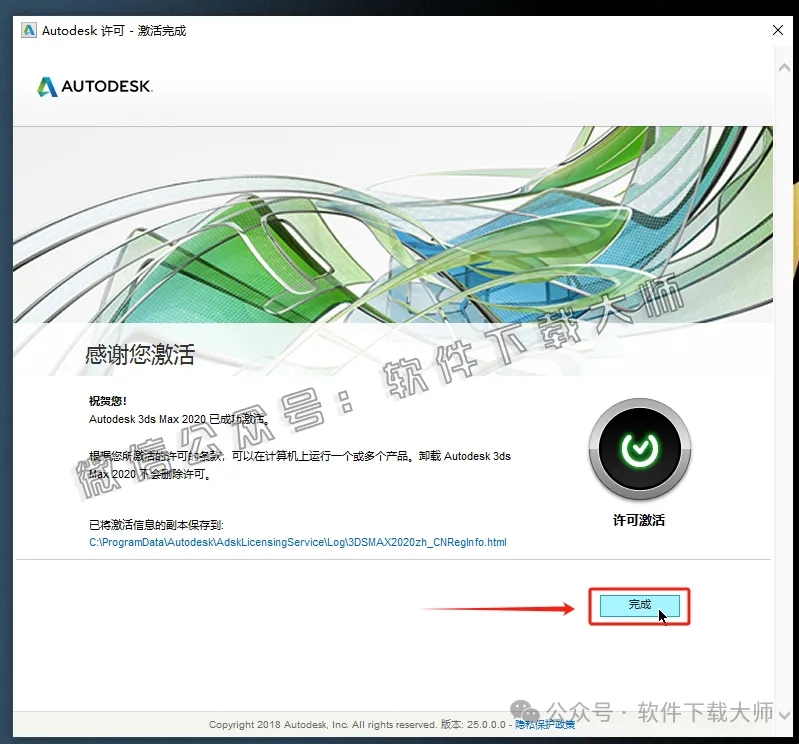Select text 'Autodesk 3ds Max 2020 已成功激活'

tap(178, 419)
